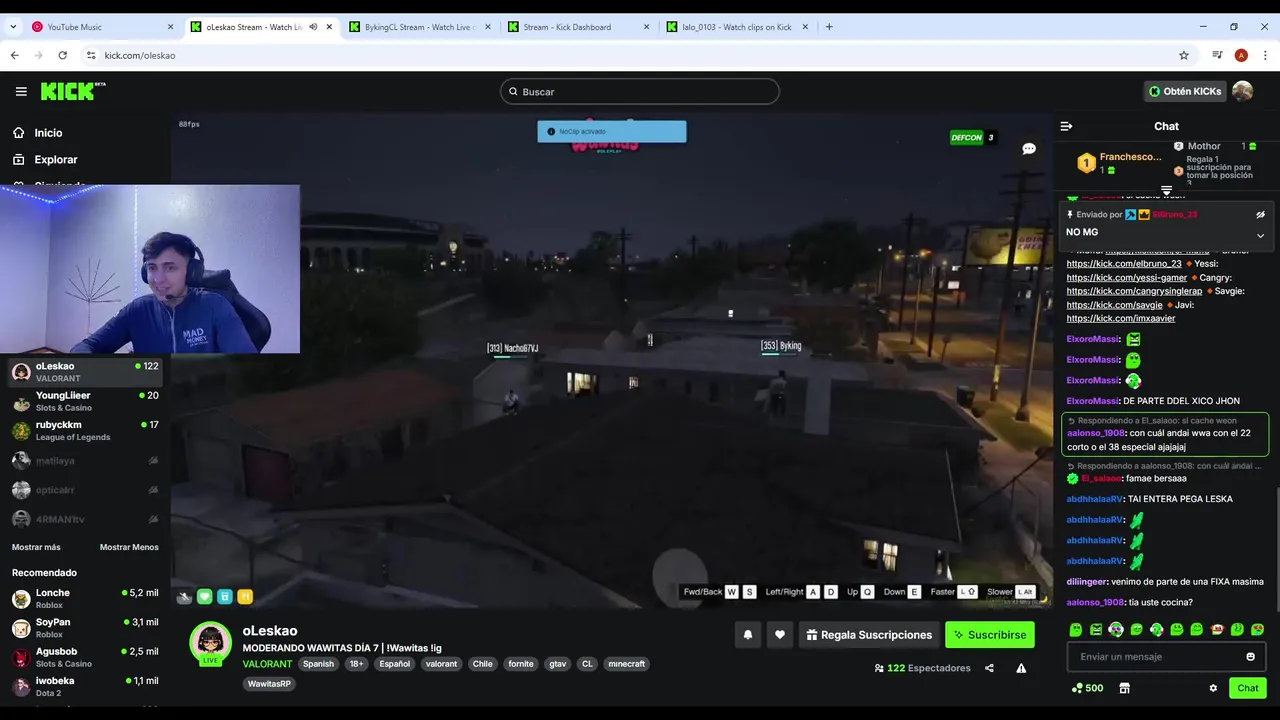The width and height of the screenshot is (1280, 720).
Task: Click the address bar showing kick.com/oleskao
Action: [x=640, y=56]
